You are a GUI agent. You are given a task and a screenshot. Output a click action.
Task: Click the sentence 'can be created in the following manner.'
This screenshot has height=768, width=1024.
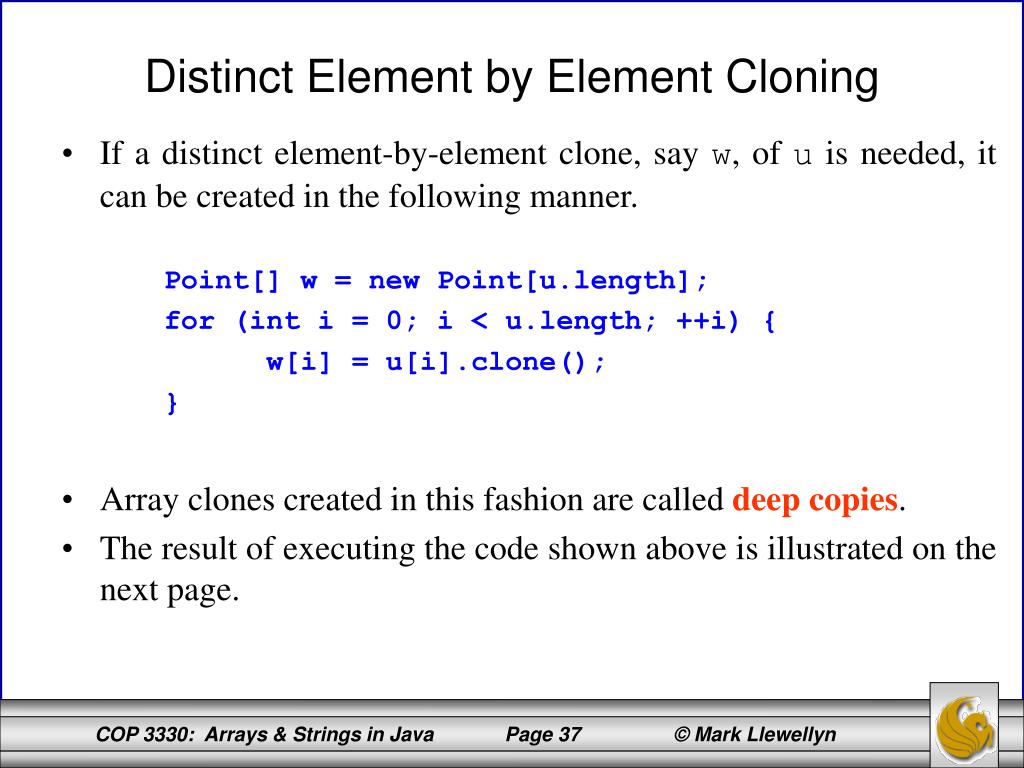pos(368,196)
